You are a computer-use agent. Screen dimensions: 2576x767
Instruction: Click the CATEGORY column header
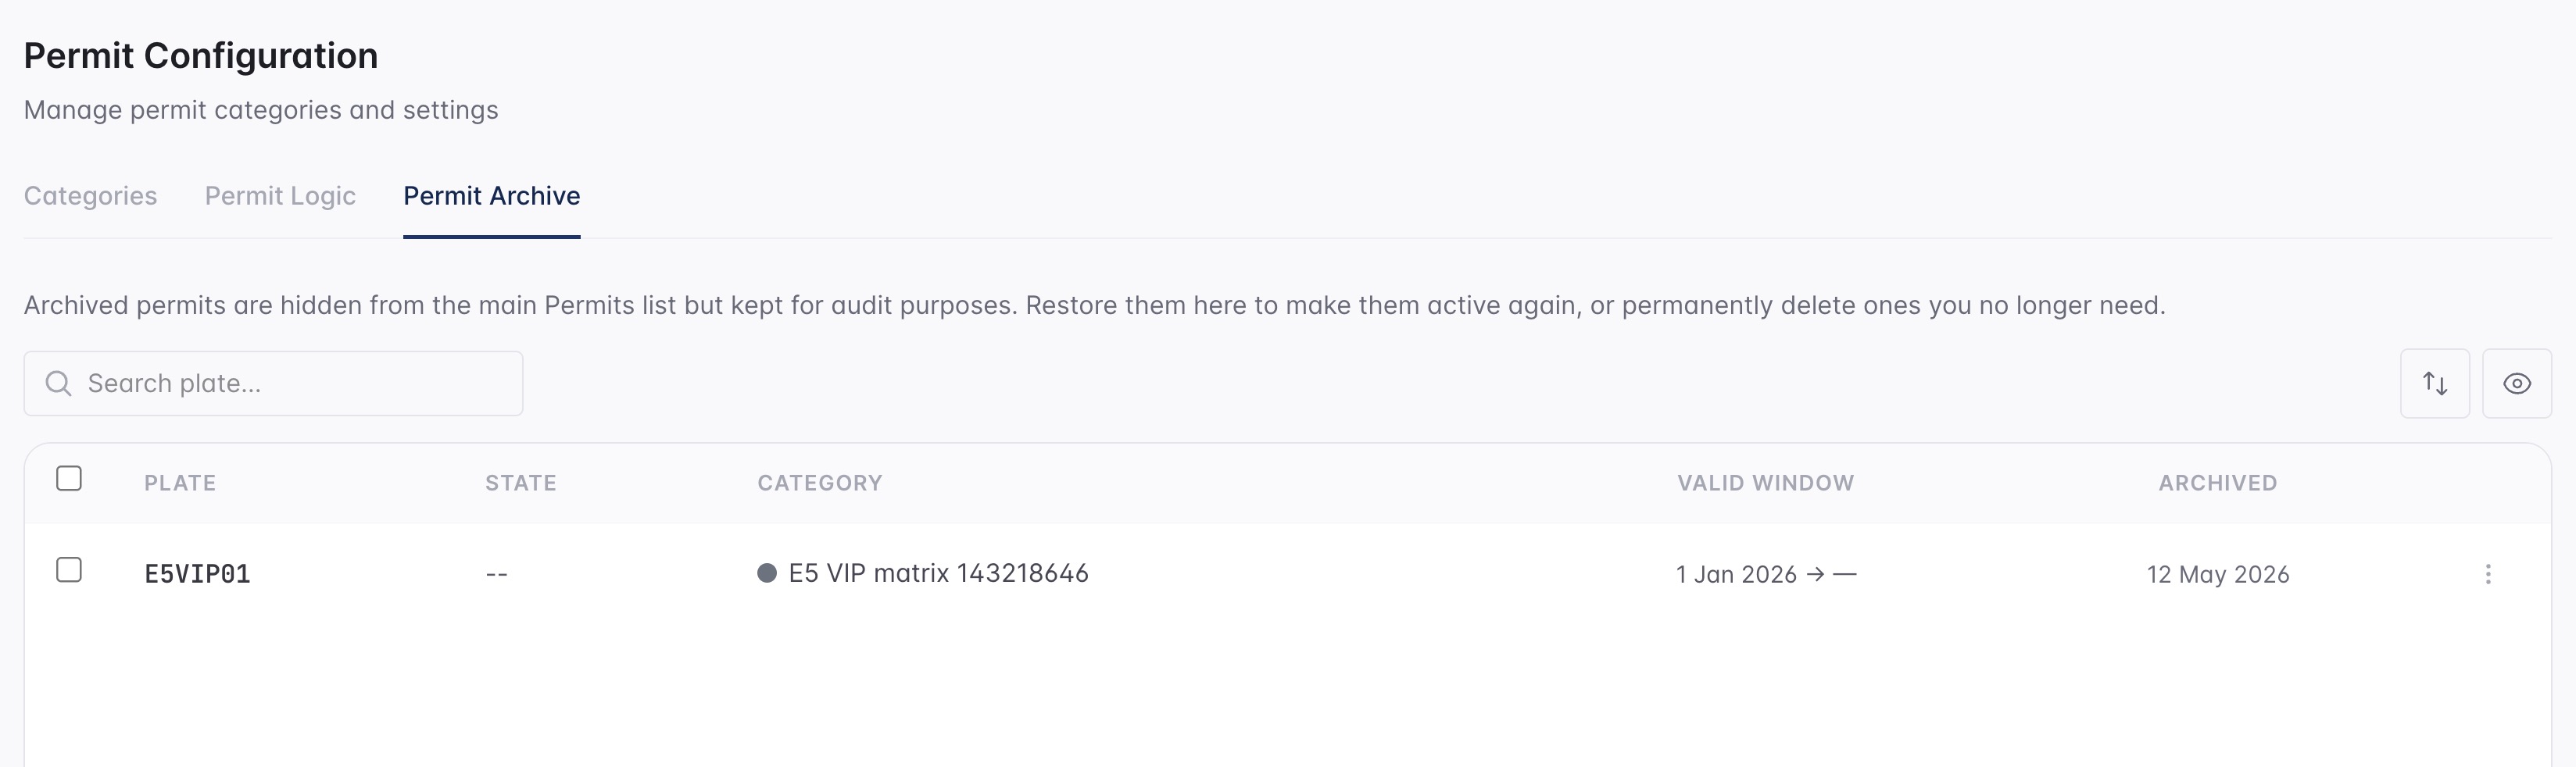click(x=819, y=483)
